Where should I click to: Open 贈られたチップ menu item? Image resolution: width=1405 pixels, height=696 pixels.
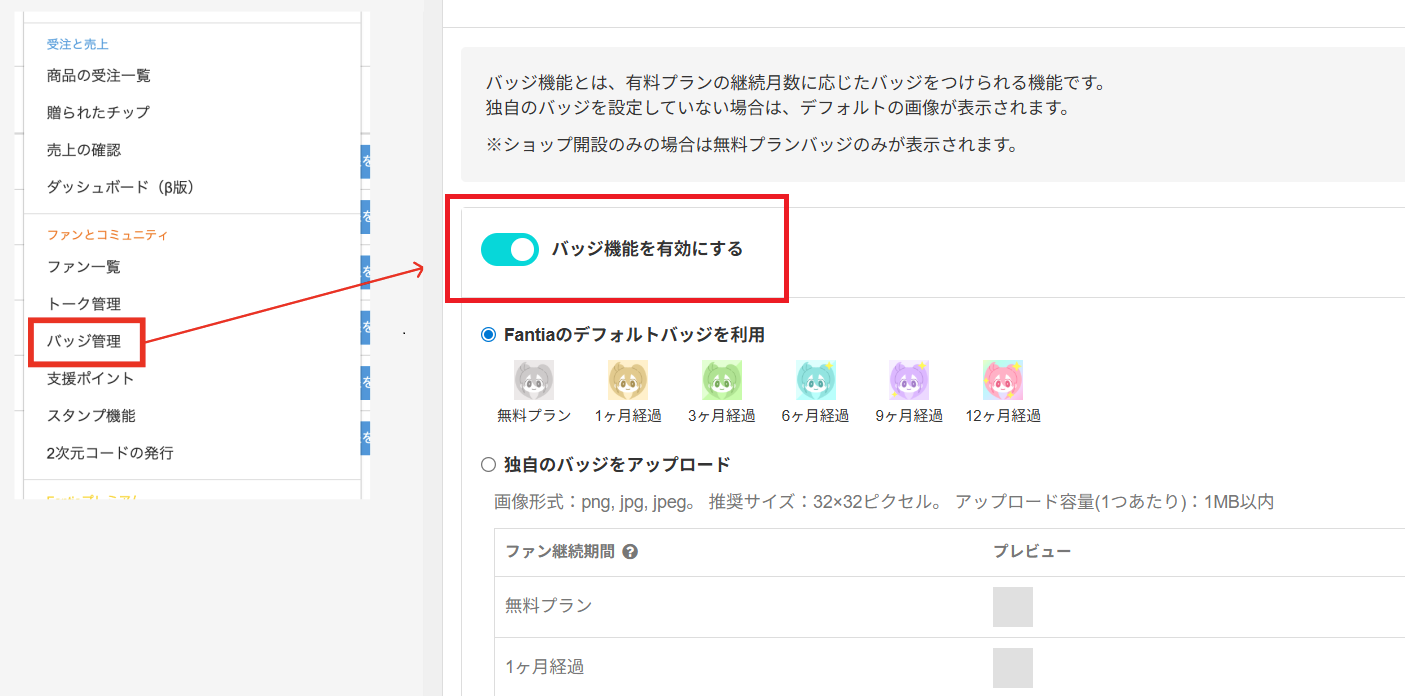(x=98, y=112)
